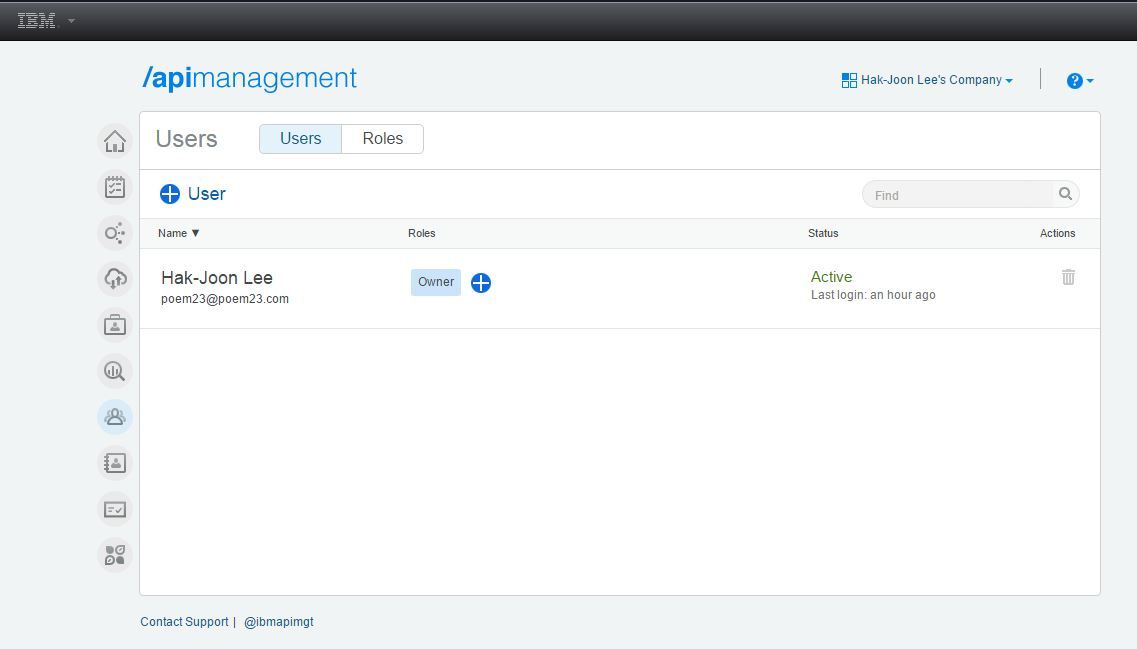Open the Home dashboard sidebar icon
The image size is (1137, 649).
coord(115,141)
